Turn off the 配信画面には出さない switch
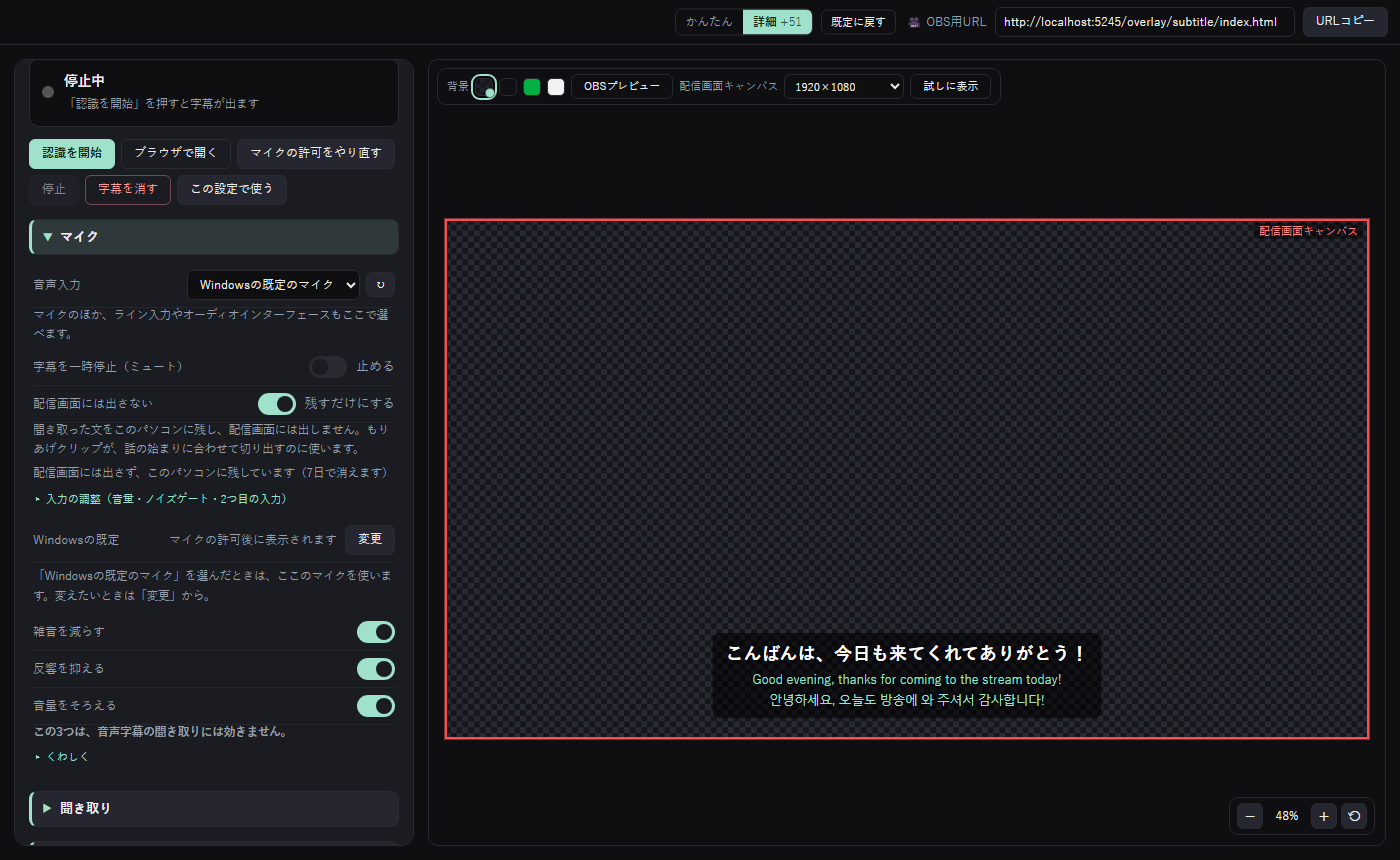 point(277,403)
